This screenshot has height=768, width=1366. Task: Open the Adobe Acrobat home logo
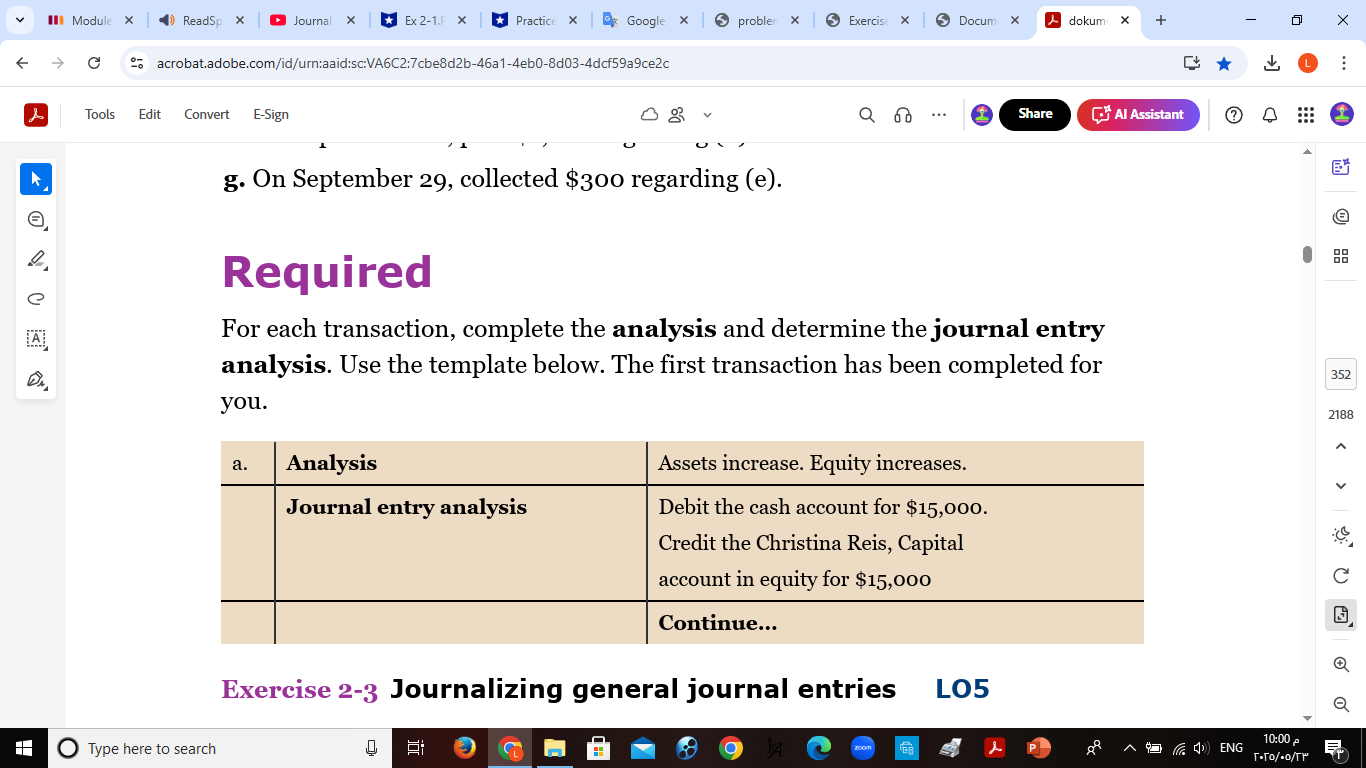coord(36,115)
